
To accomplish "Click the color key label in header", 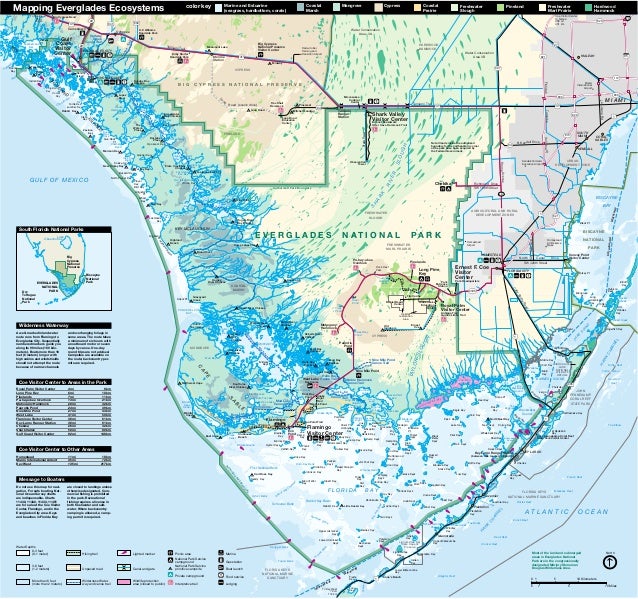I will [x=198, y=7].
